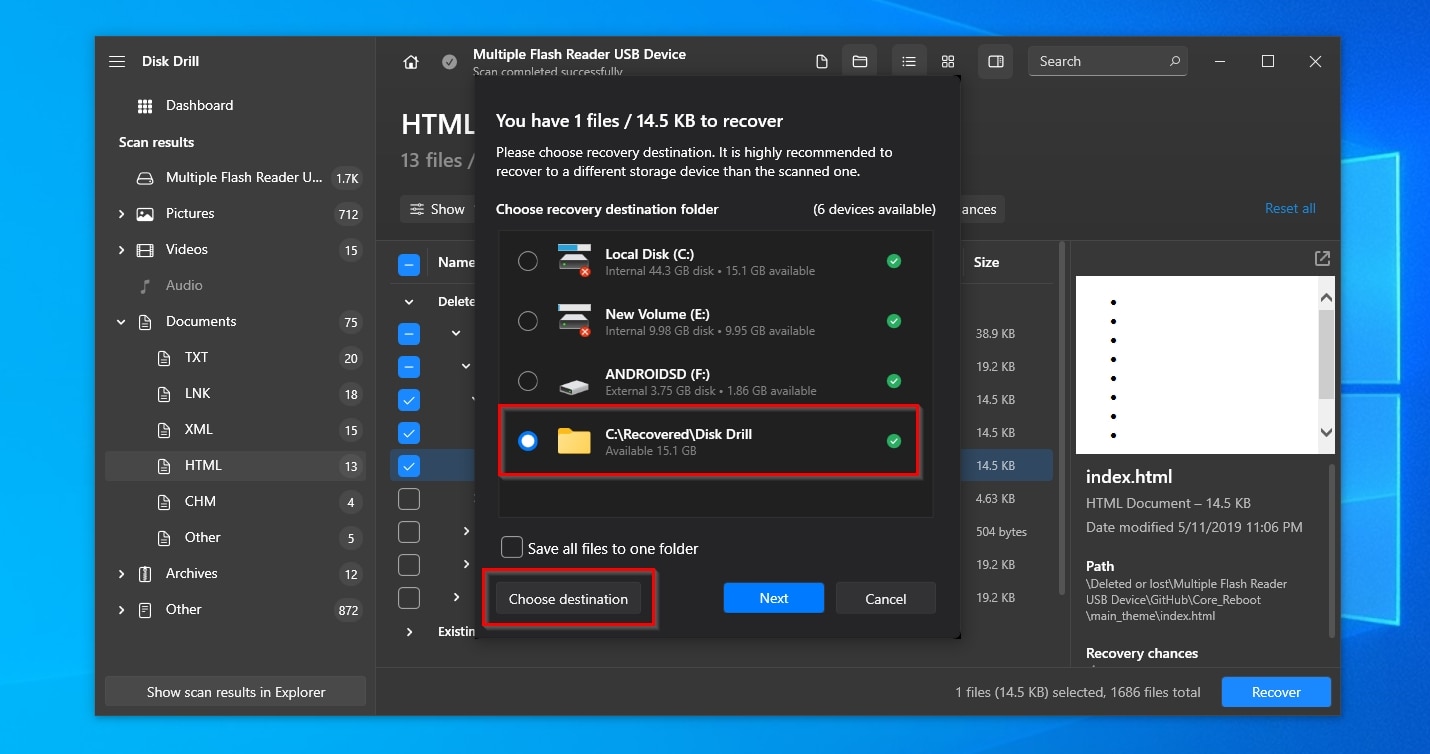Select ANDROIDSD (F:) radio button
Viewport: 1430px width, 754px height.
528,381
